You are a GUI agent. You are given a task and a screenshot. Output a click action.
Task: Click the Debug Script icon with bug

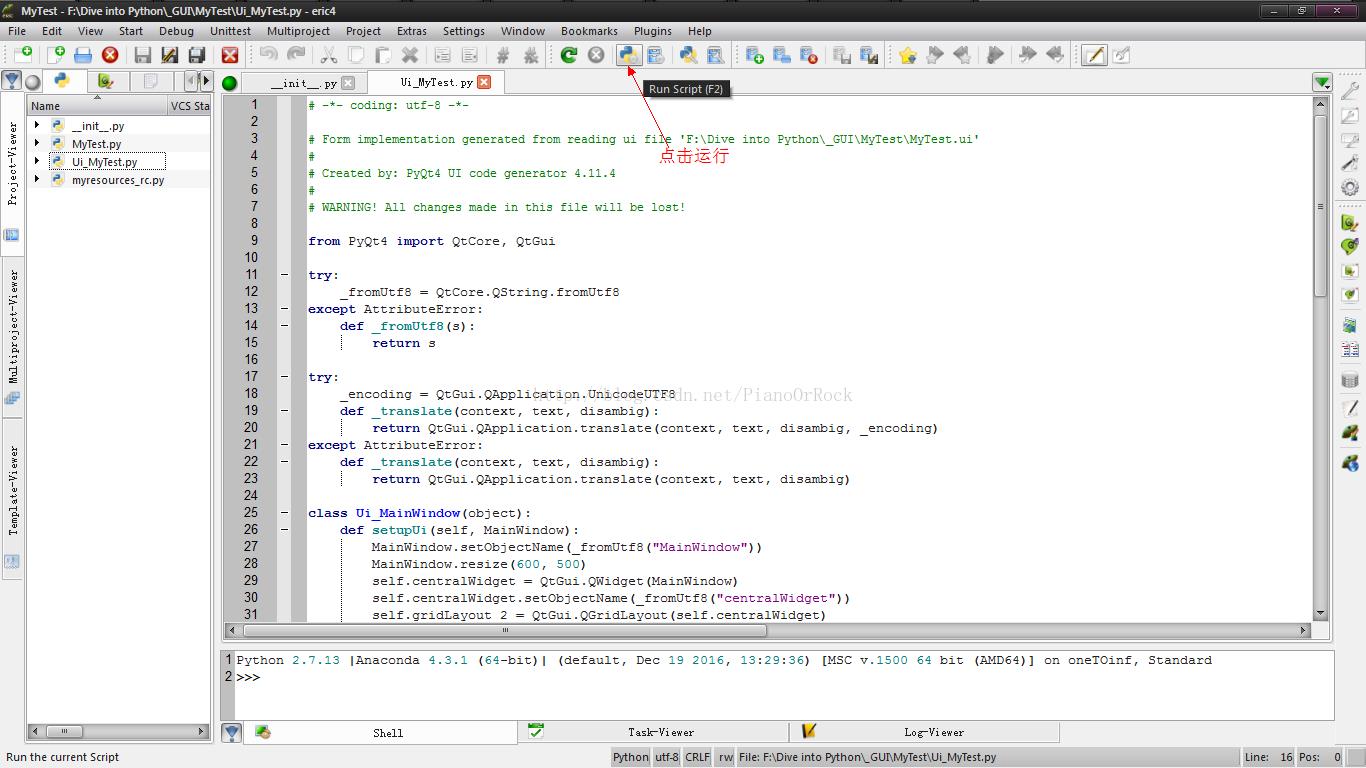pyautogui.click(x=688, y=55)
